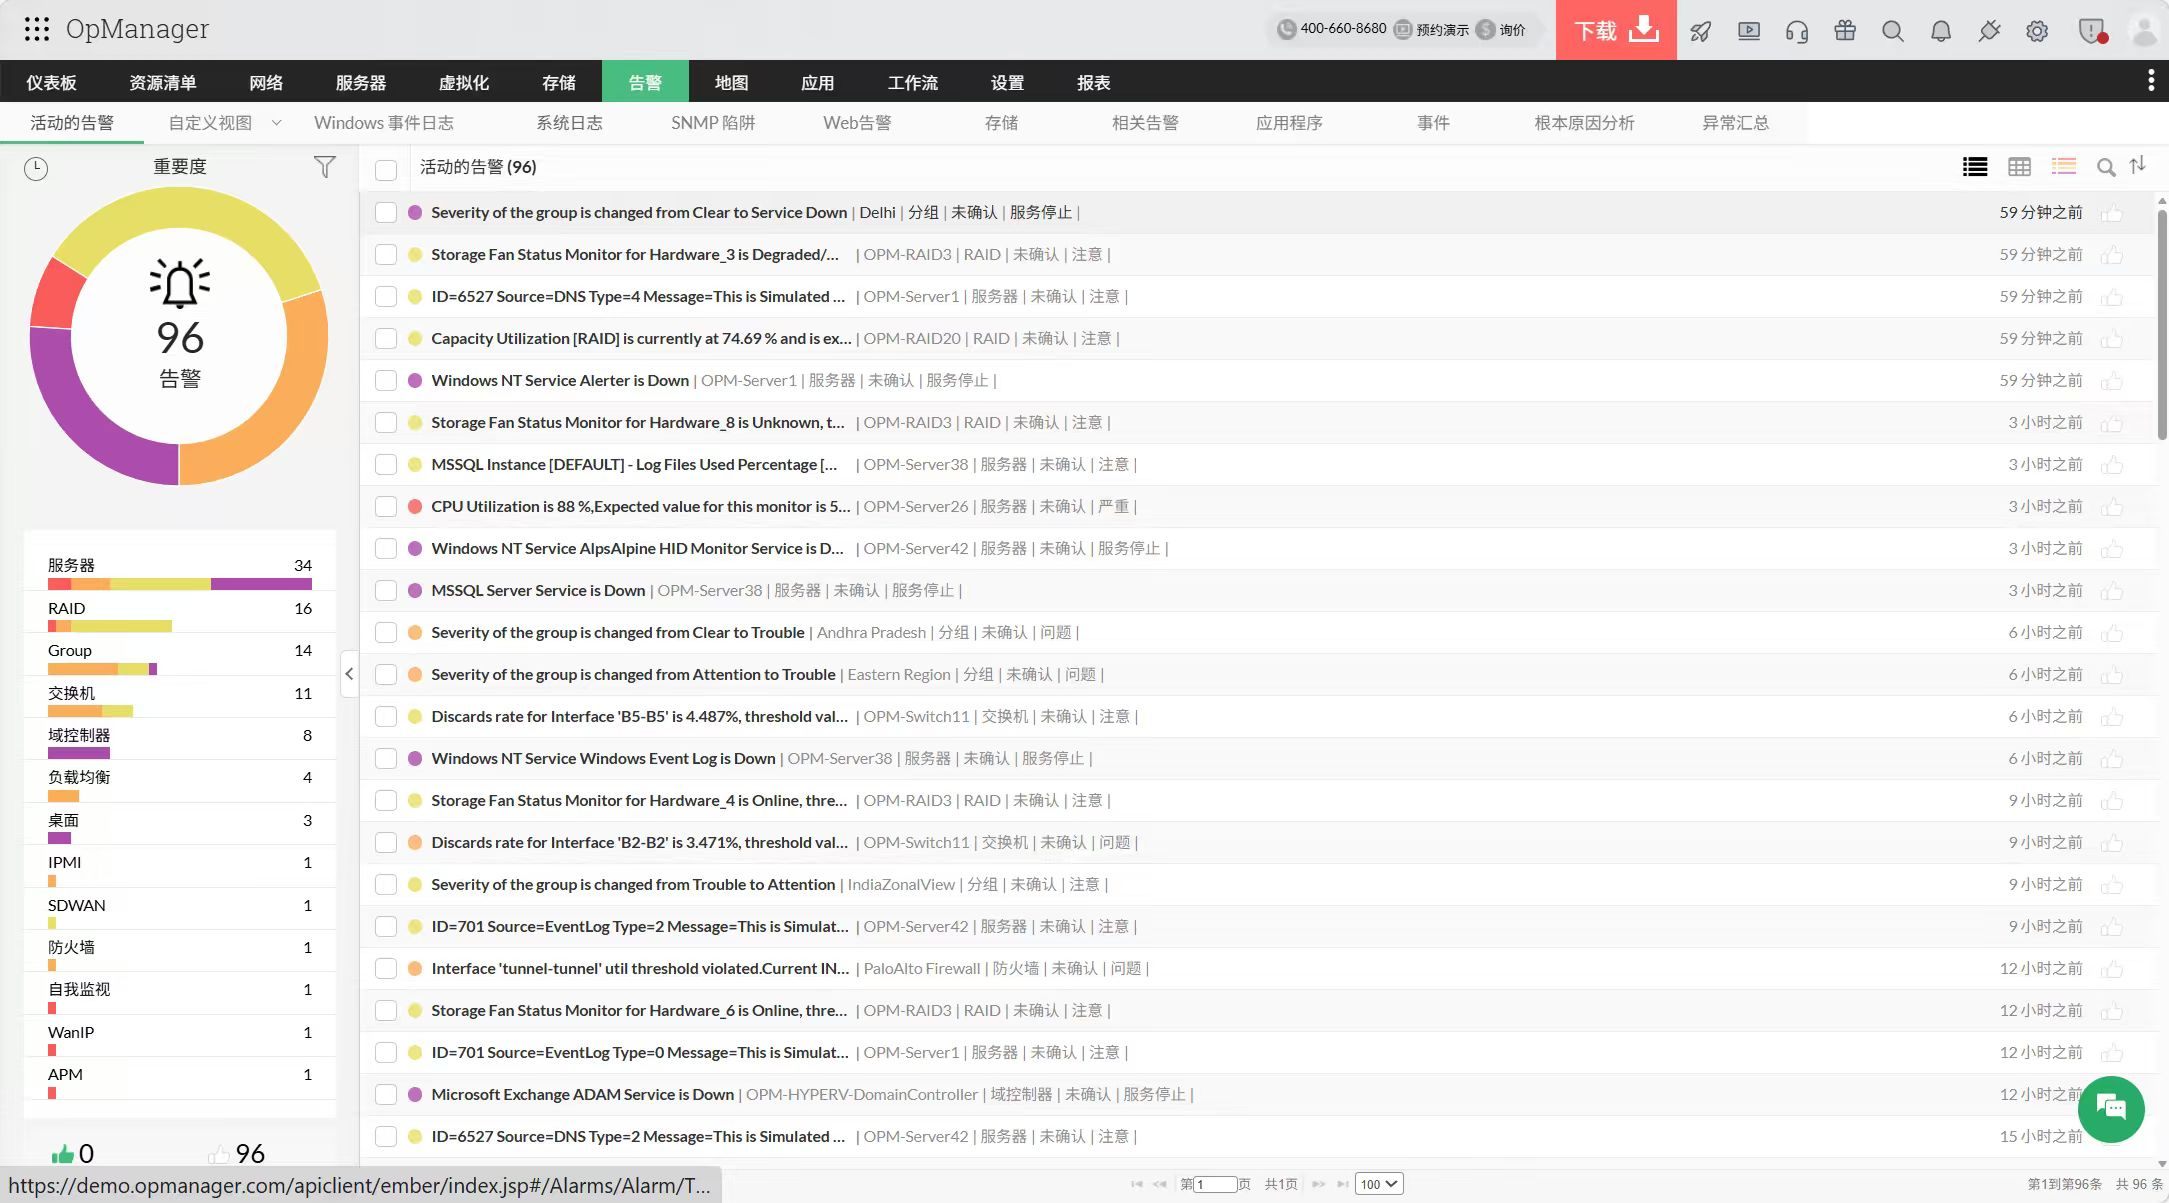Click the alarm list search magnifier icon
The image size is (2169, 1203).
coord(2106,168)
